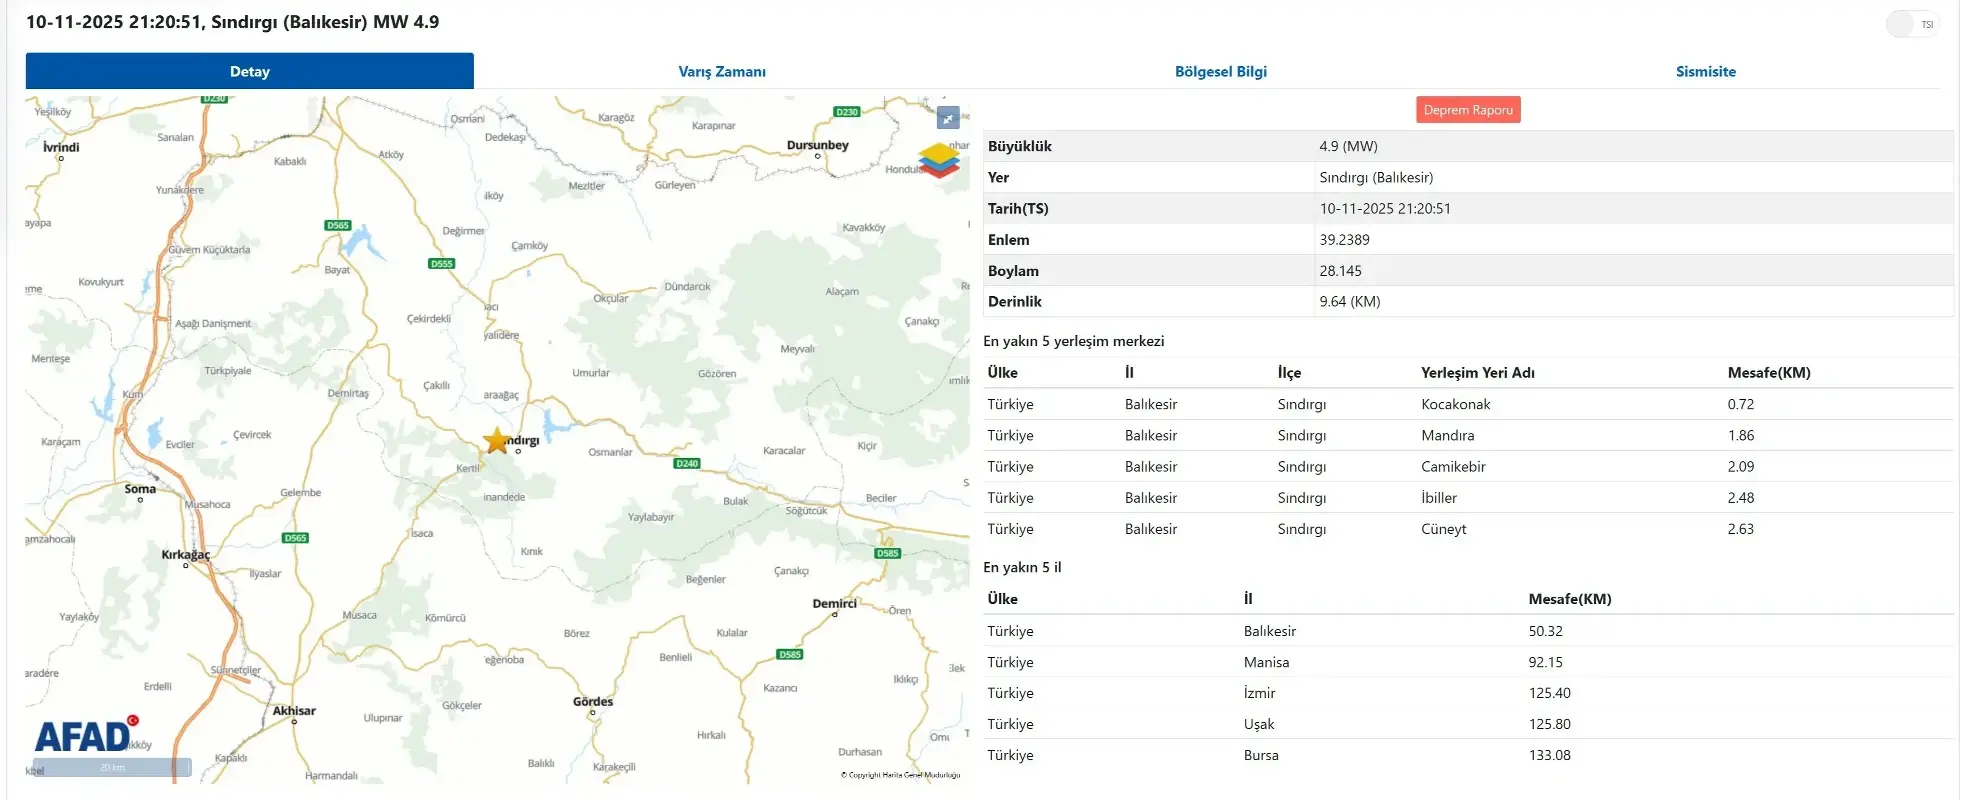The height and width of the screenshot is (800, 1961).
Task: Select the Dursunbey town marker
Action: click(x=817, y=155)
